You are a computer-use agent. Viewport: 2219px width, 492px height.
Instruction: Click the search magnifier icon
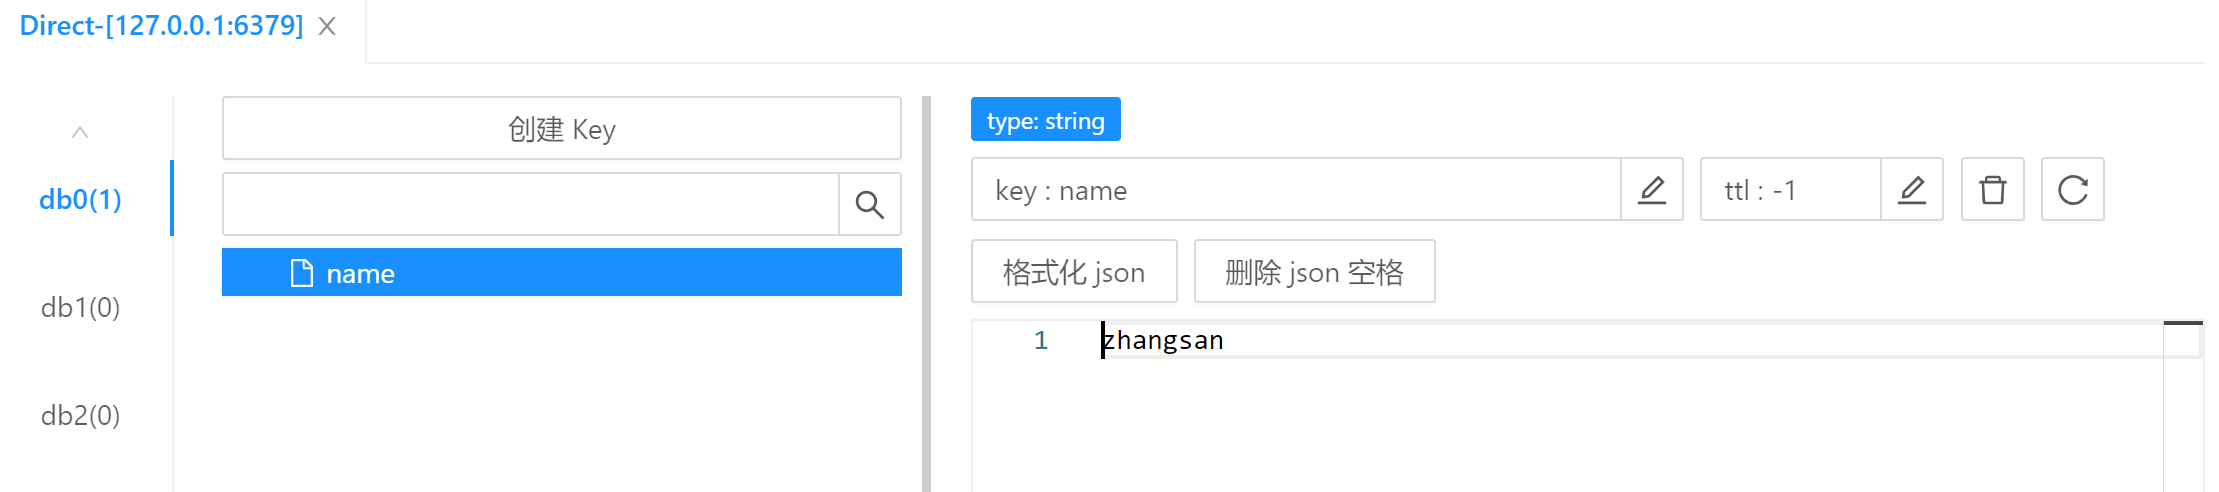(869, 205)
